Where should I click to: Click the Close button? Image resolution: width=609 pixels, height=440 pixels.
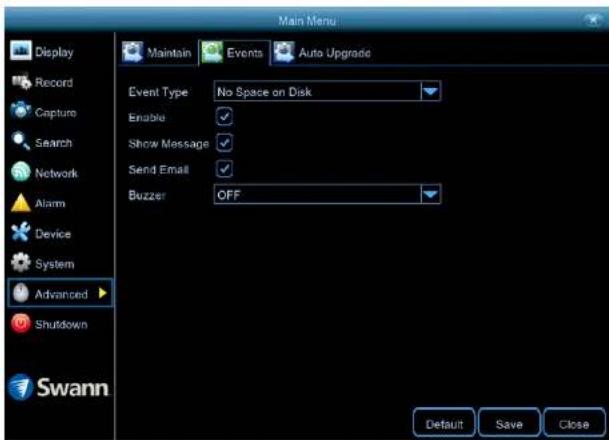pos(574,423)
